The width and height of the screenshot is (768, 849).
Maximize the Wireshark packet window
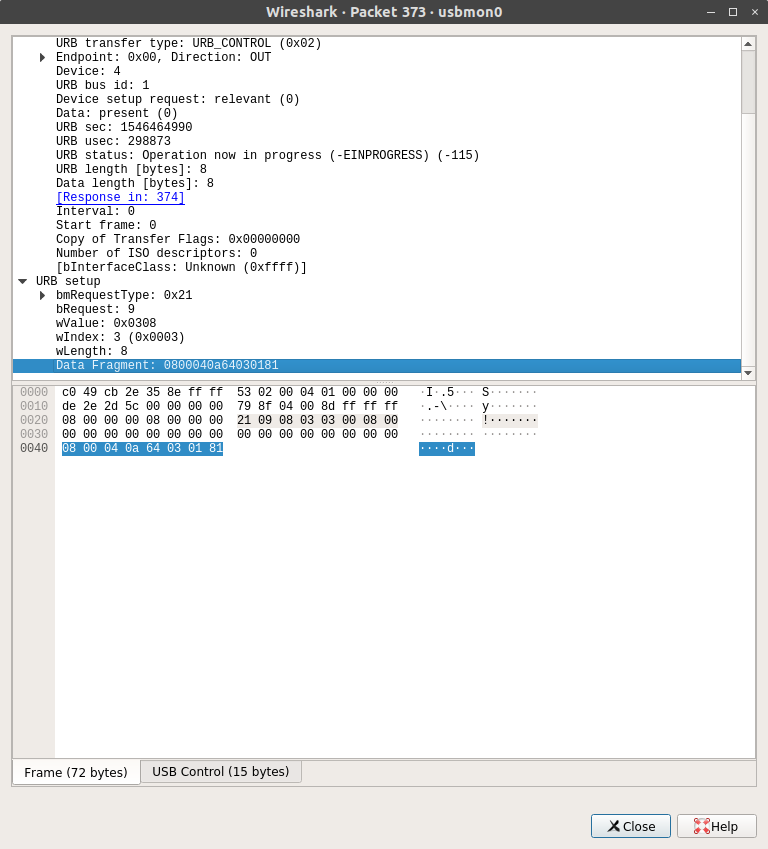click(733, 12)
